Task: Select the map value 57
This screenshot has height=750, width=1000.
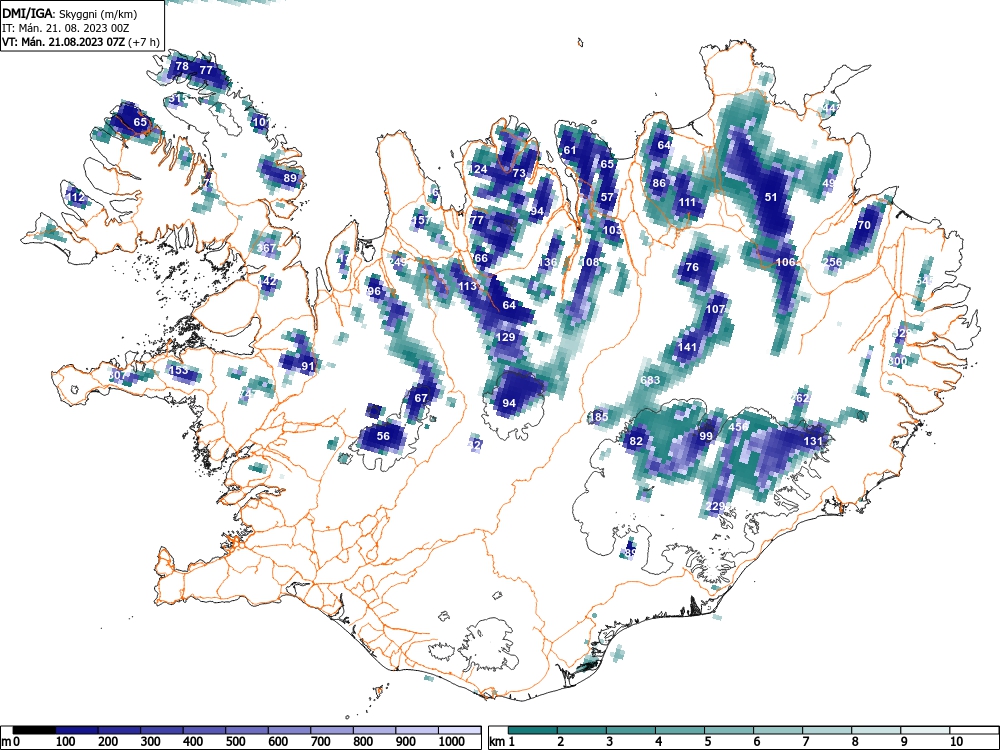Action: (x=607, y=197)
